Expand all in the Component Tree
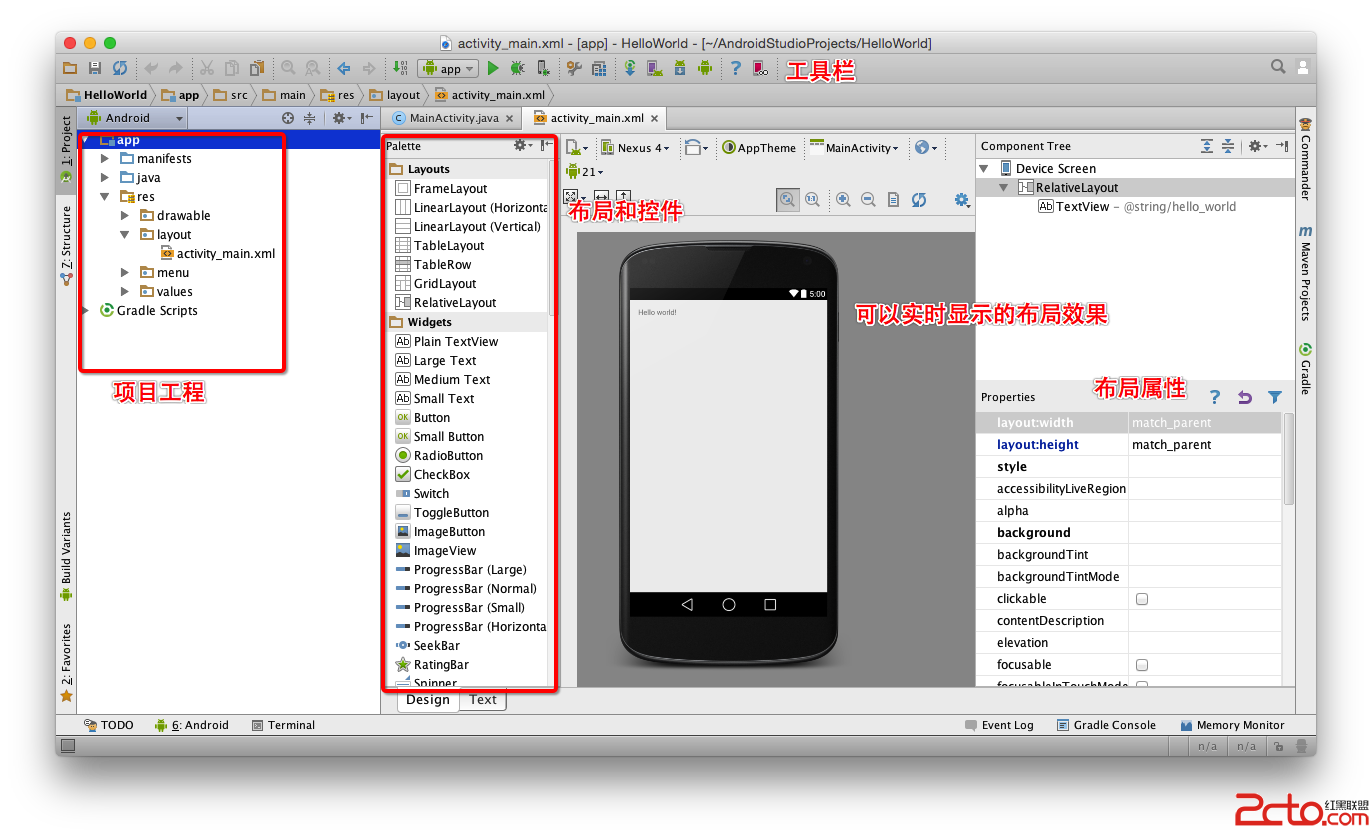 coord(1207,146)
